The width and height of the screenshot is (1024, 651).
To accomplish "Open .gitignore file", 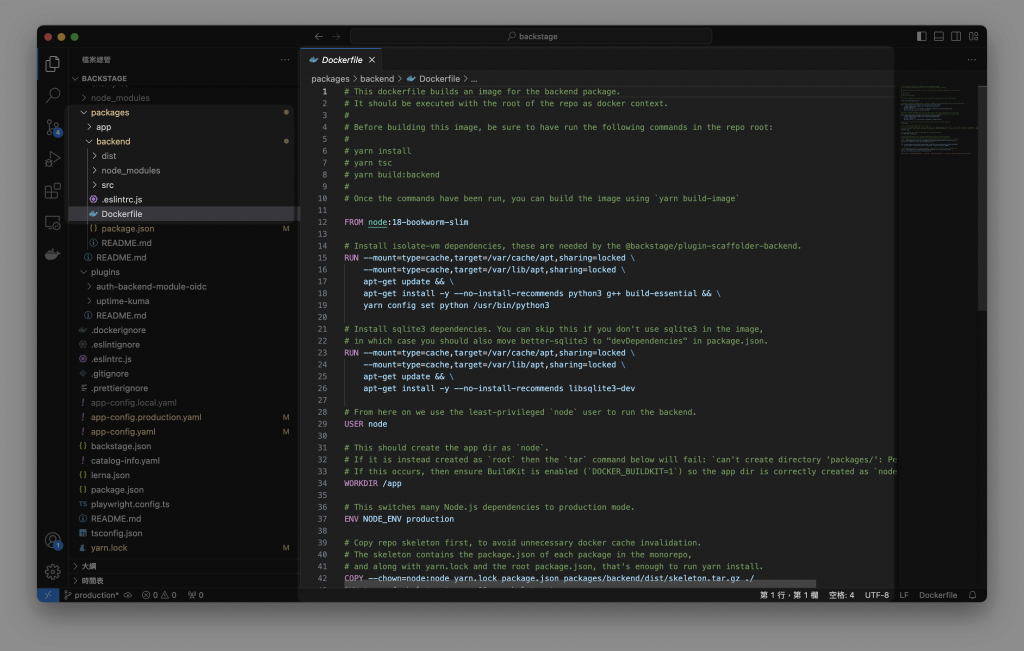I will [x=110, y=373].
